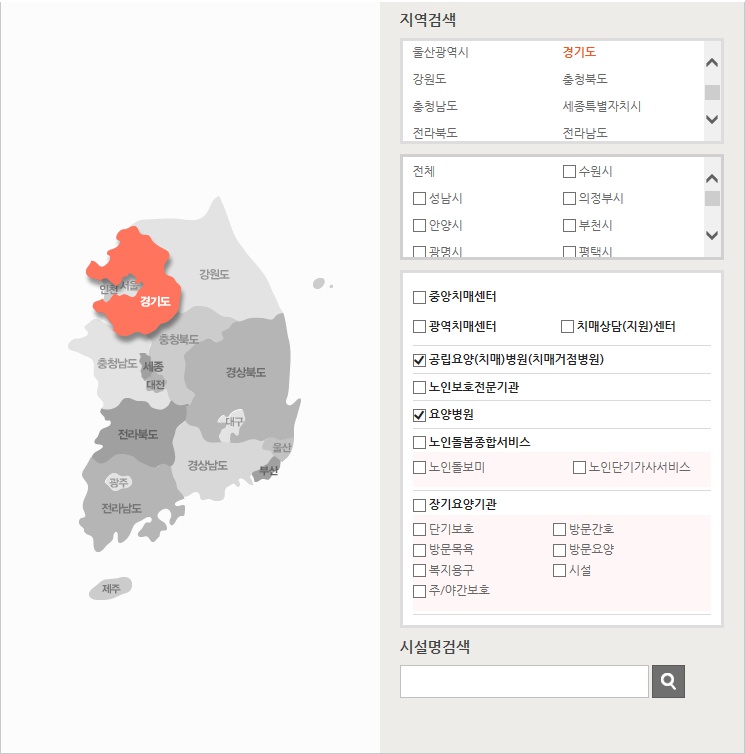Select 충청남도 in region list
Screen dimensions: 745x754
pos(435,106)
